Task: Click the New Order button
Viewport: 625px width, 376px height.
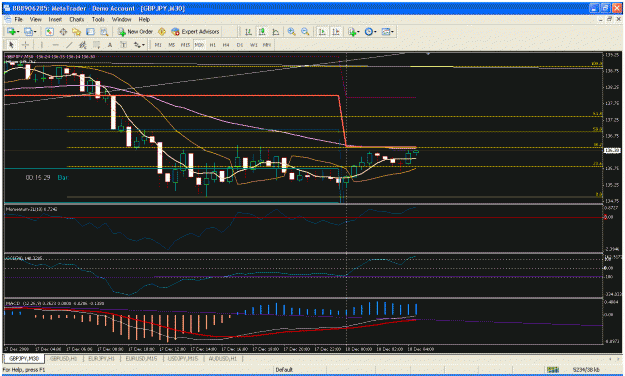Action: click(x=135, y=31)
